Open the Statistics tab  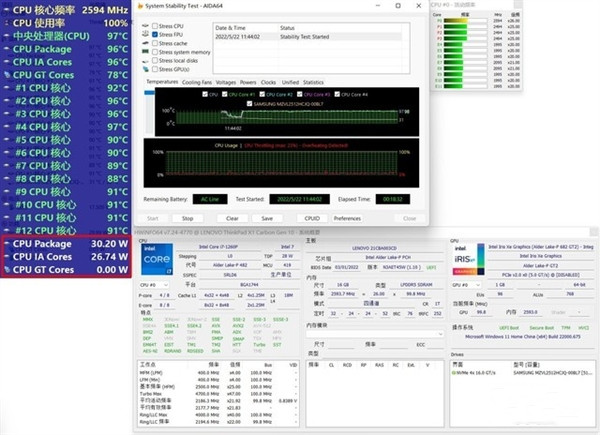pyautogui.click(x=314, y=82)
